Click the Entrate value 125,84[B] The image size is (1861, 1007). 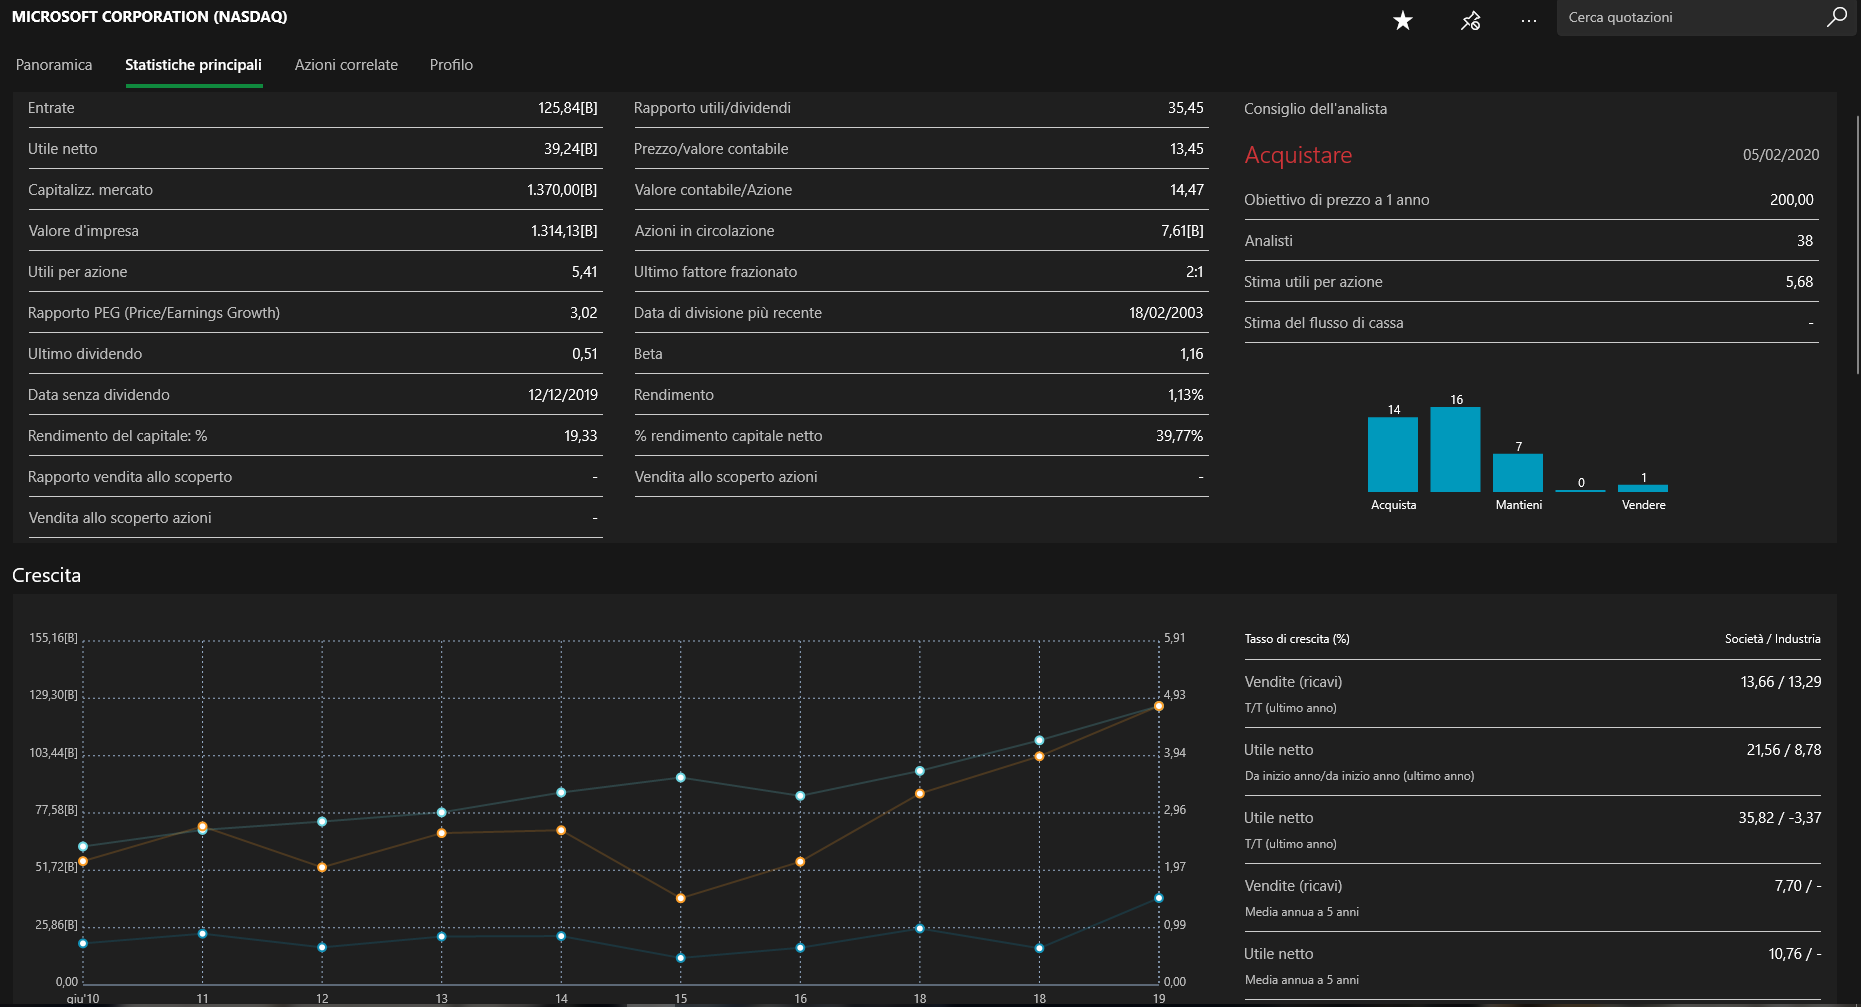567,108
